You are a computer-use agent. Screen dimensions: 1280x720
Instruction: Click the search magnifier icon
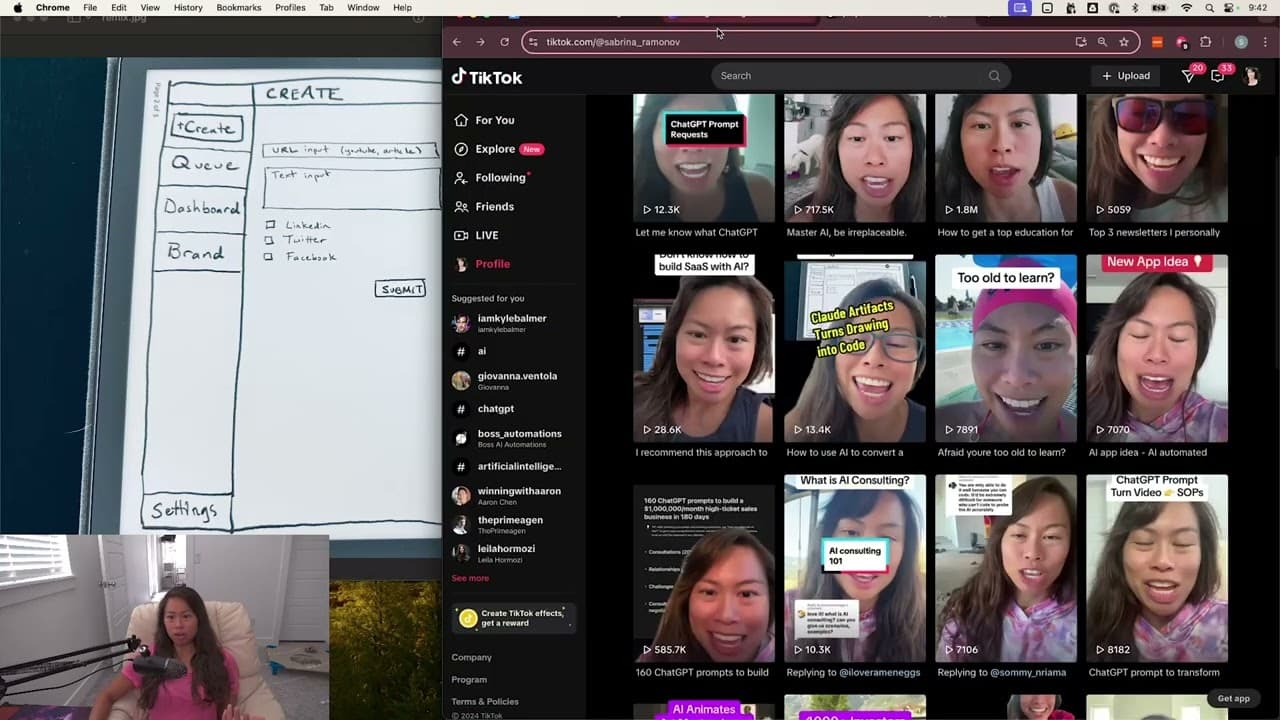click(994, 76)
